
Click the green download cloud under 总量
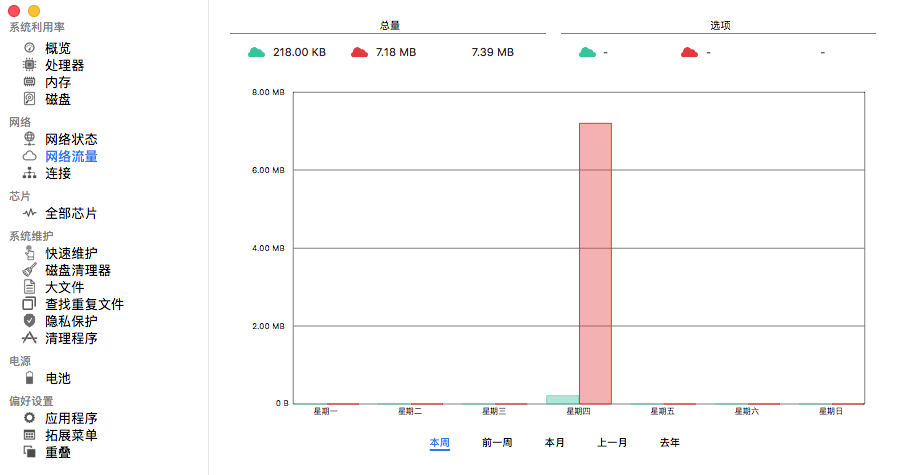coord(256,52)
